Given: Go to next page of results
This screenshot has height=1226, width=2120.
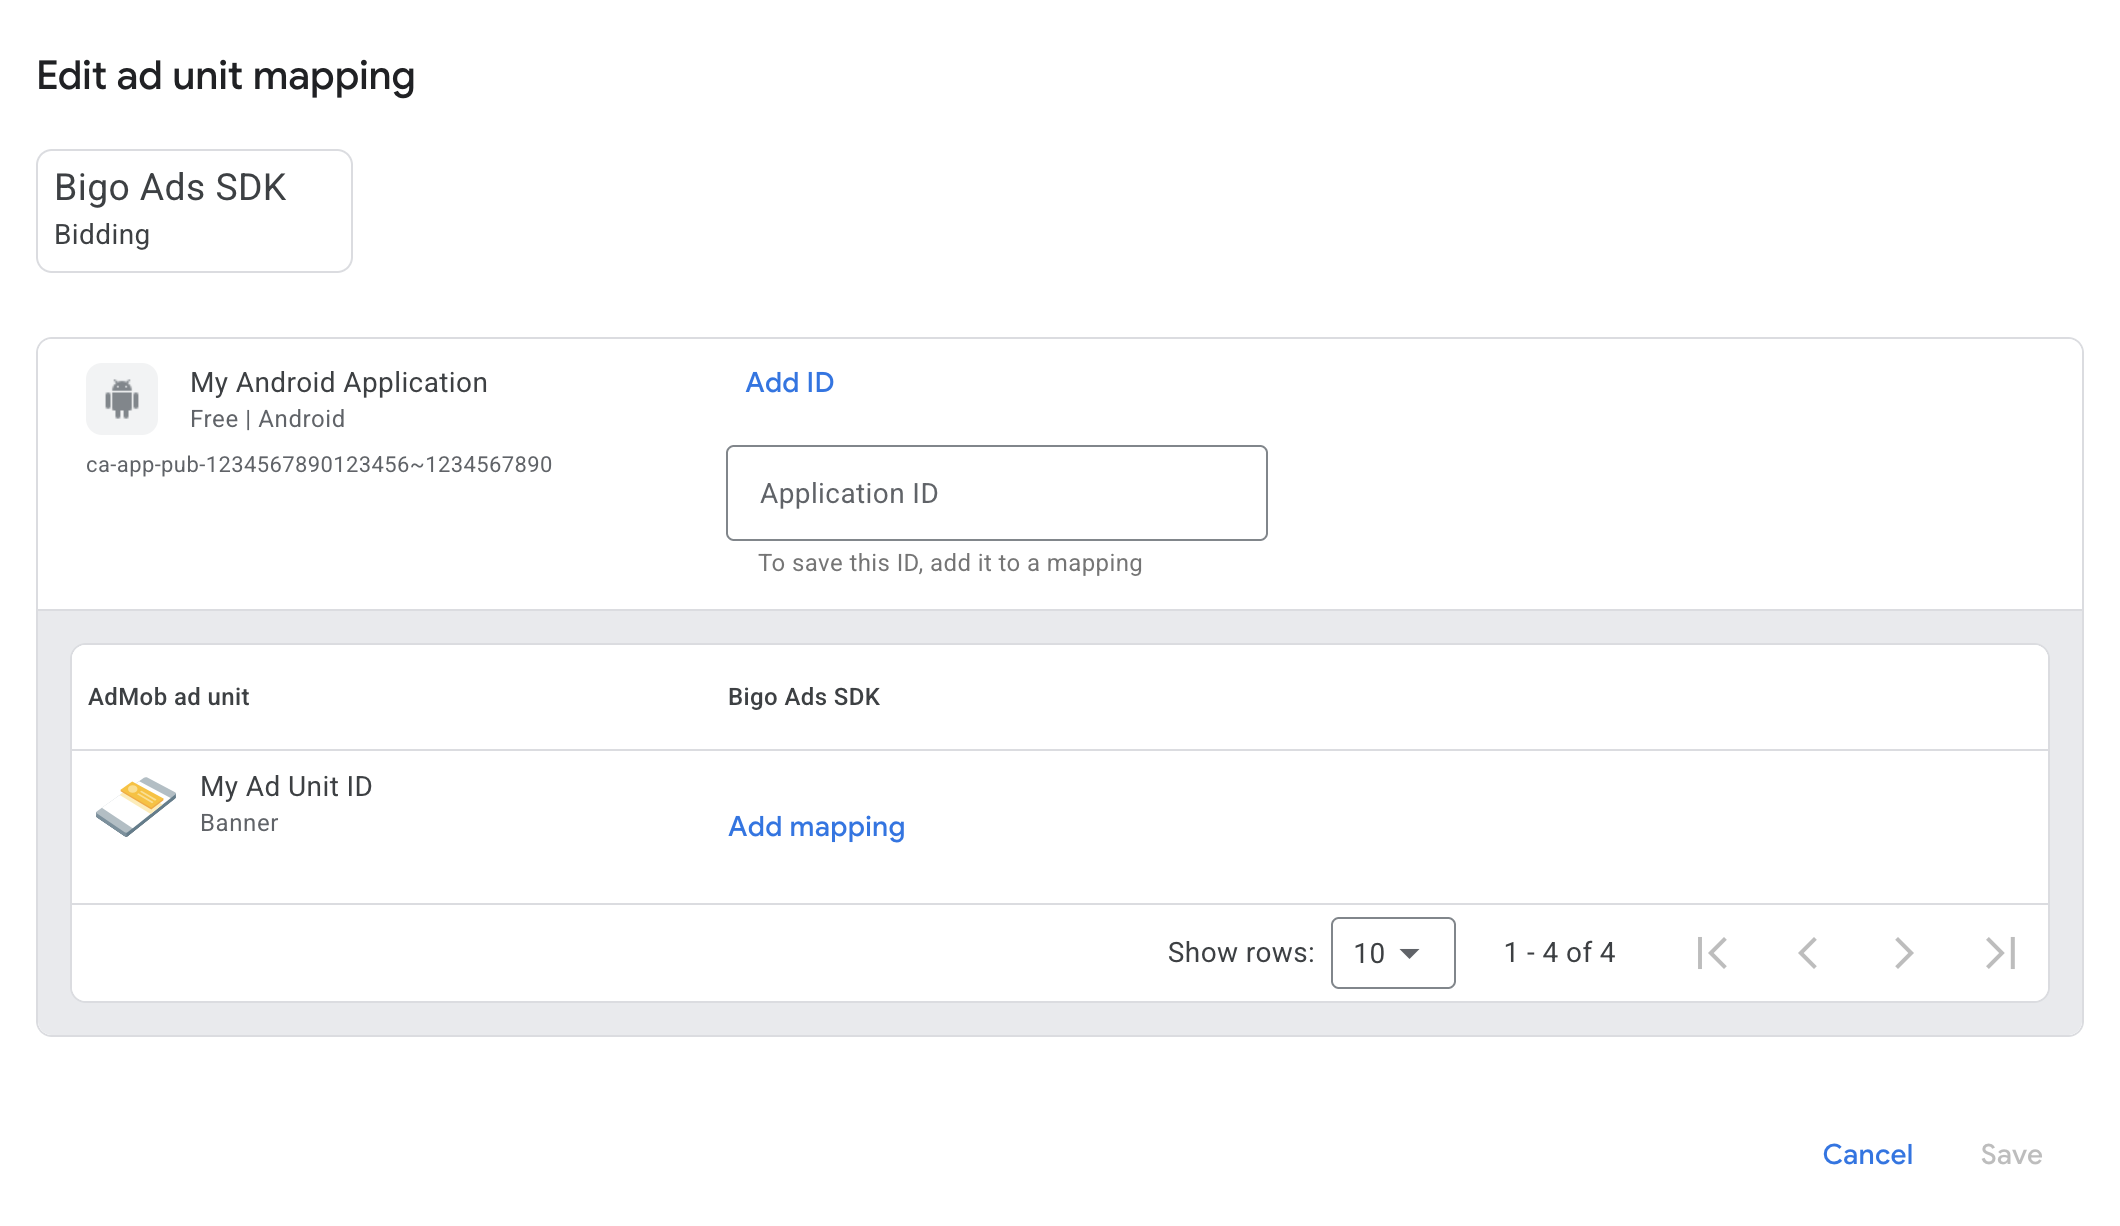Looking at the screenshot, I should pyautogui.click(x=1903, y=953).
